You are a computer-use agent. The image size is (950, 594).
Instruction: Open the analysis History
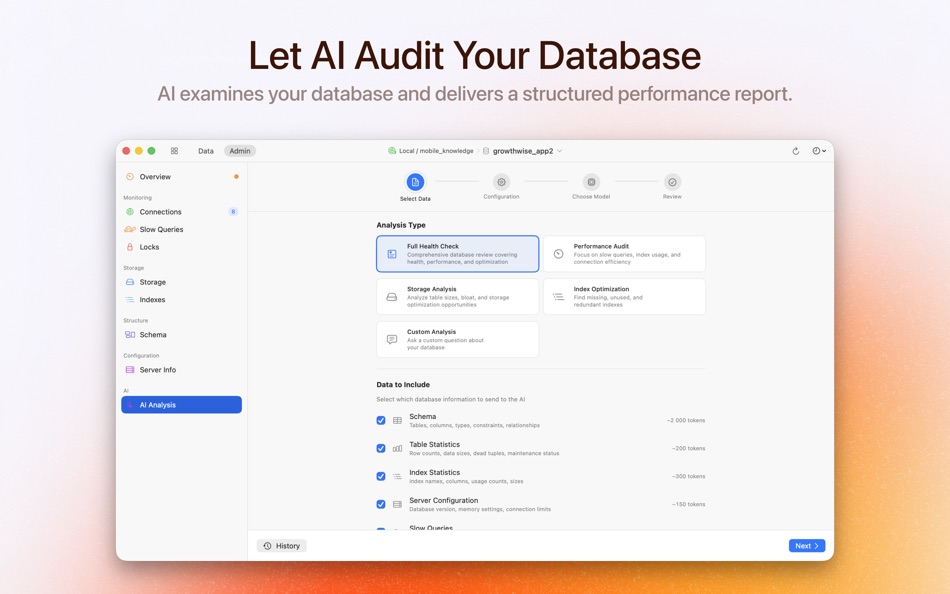[x=282, y=545]
